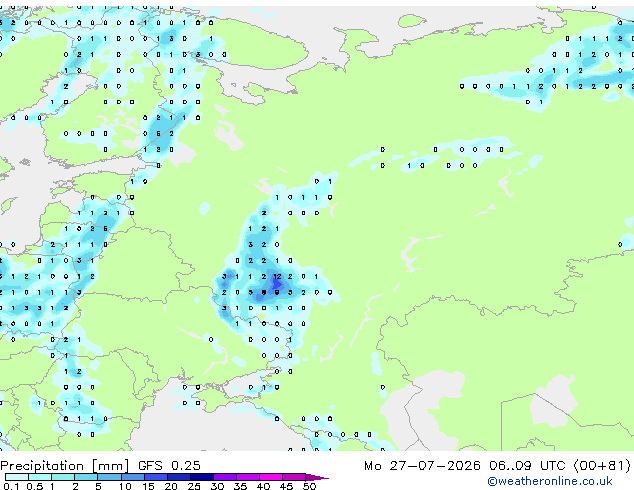Pick the 15–20 mm blue legend swatch
634x490 pixels.
(x=156, y=477)
